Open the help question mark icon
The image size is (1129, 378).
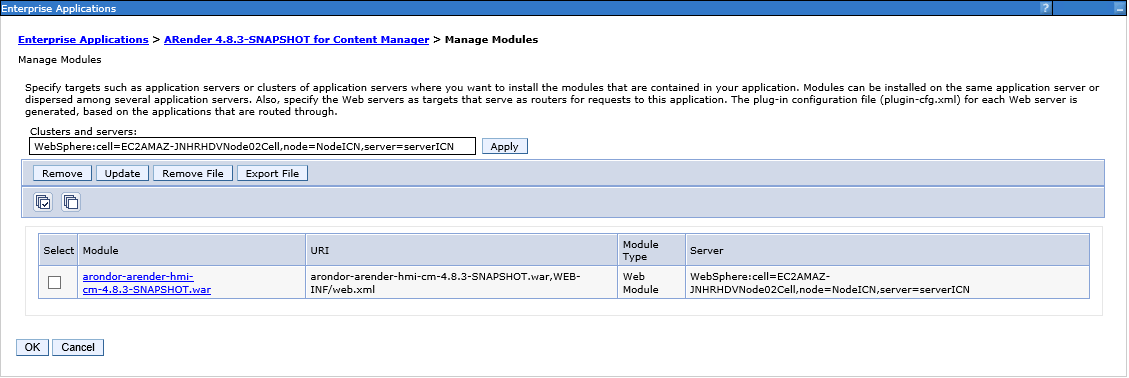coord(1045,8)
